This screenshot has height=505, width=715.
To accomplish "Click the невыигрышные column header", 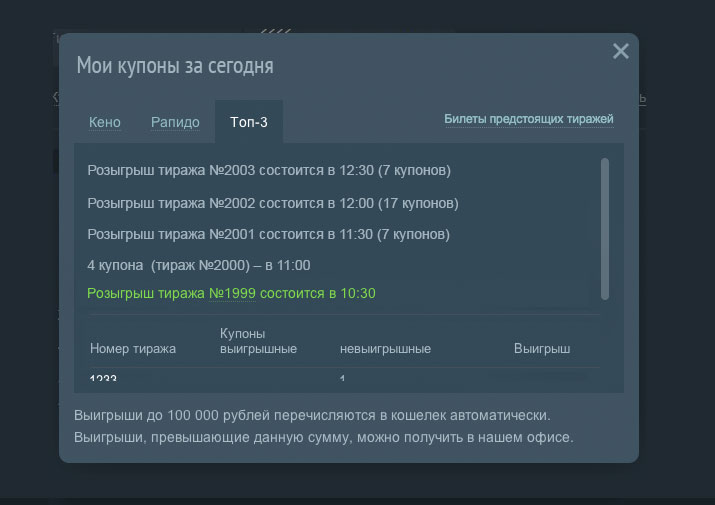I will click(x=385, y=349).
